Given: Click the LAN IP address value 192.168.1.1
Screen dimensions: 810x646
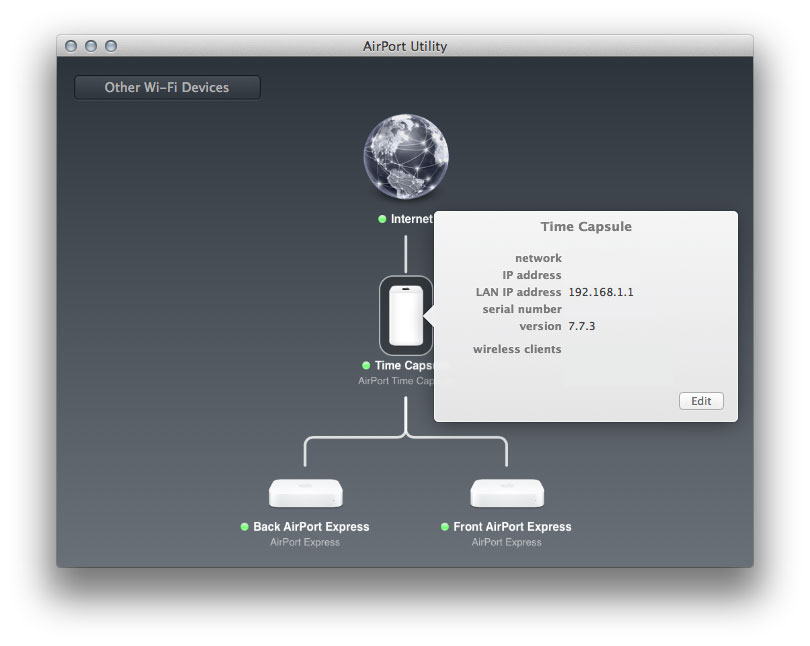Looking at the screenshot, I should point(601,292).
